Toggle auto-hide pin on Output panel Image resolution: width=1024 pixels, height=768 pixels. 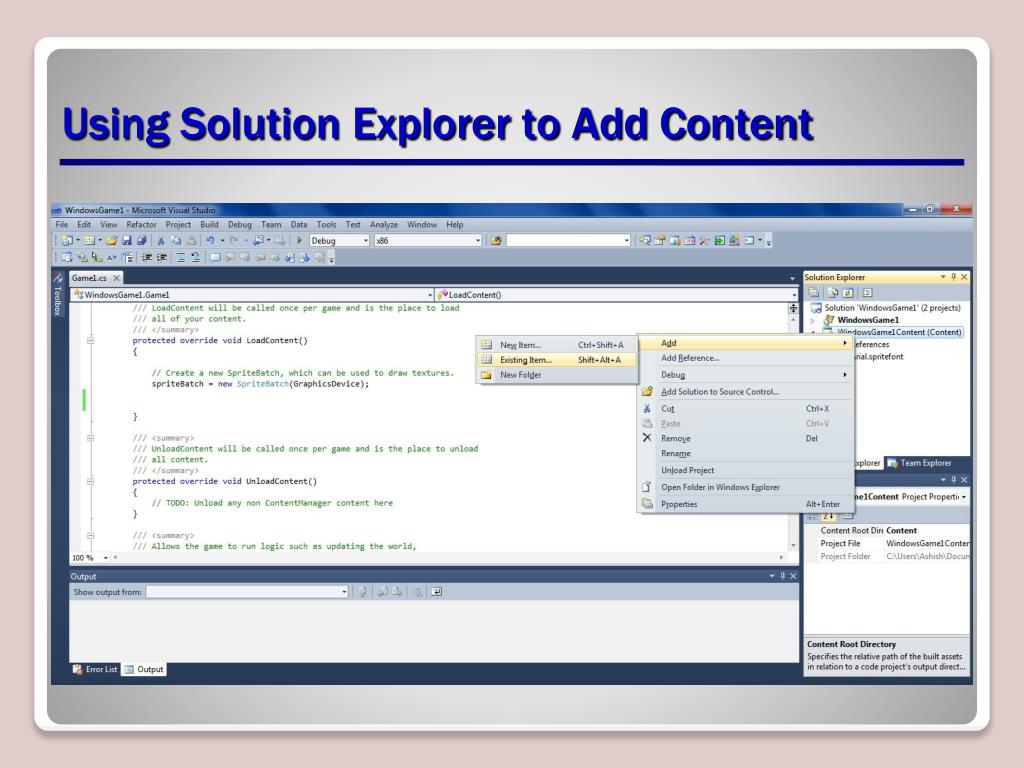coord(782,576)
